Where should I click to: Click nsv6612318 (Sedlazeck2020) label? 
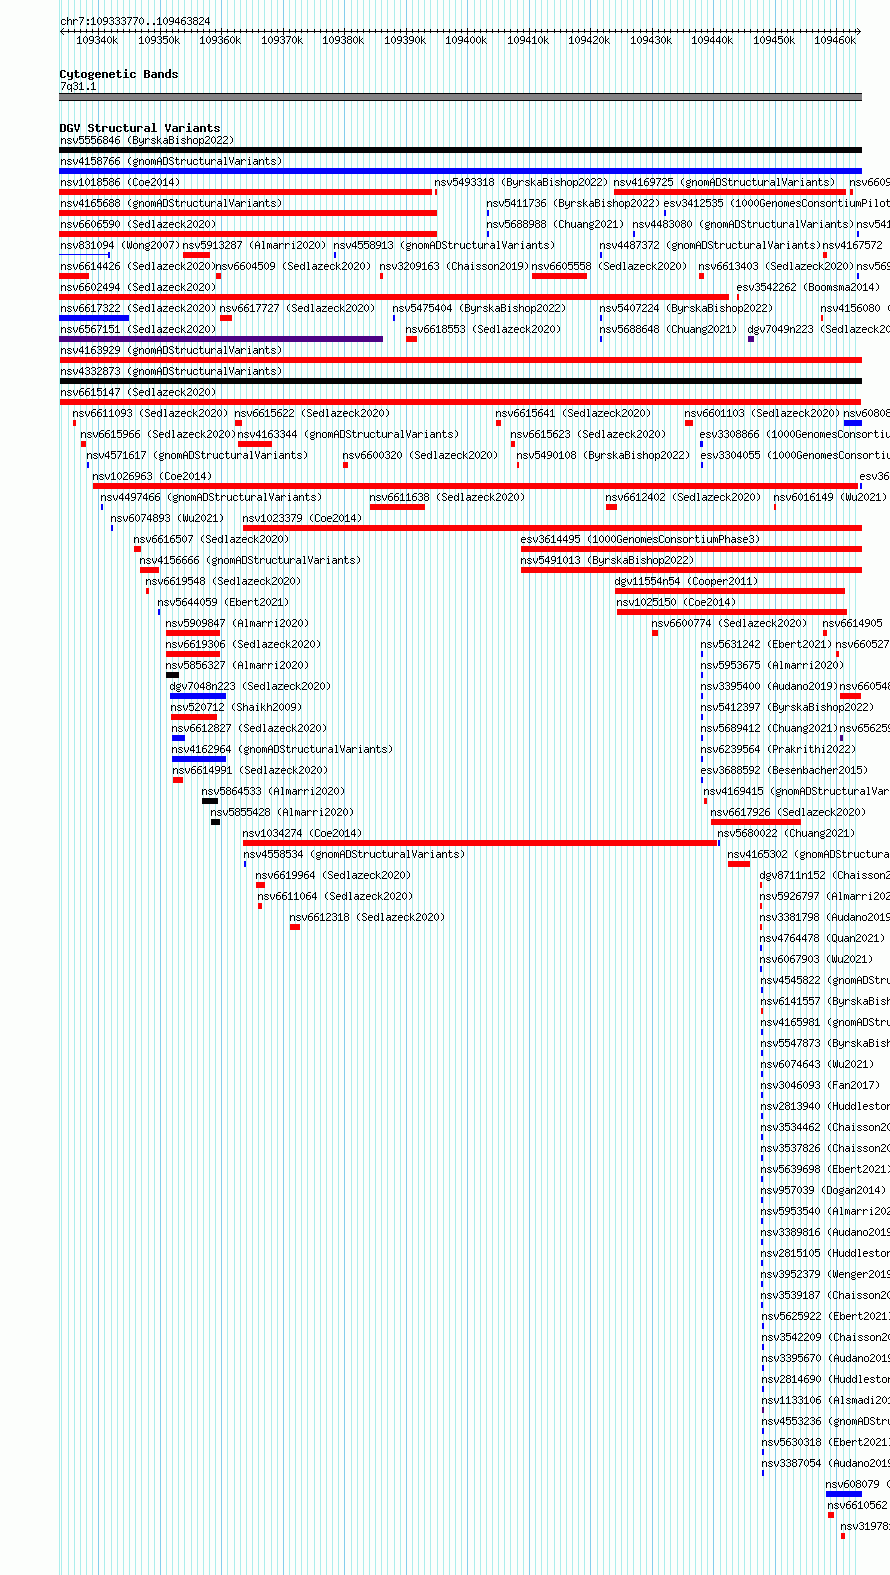(367, 917)
